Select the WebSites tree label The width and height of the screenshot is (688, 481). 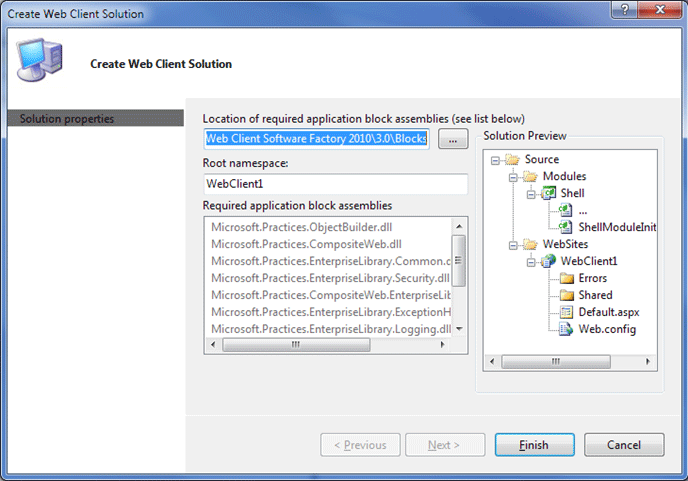click(x=565, y=244)
